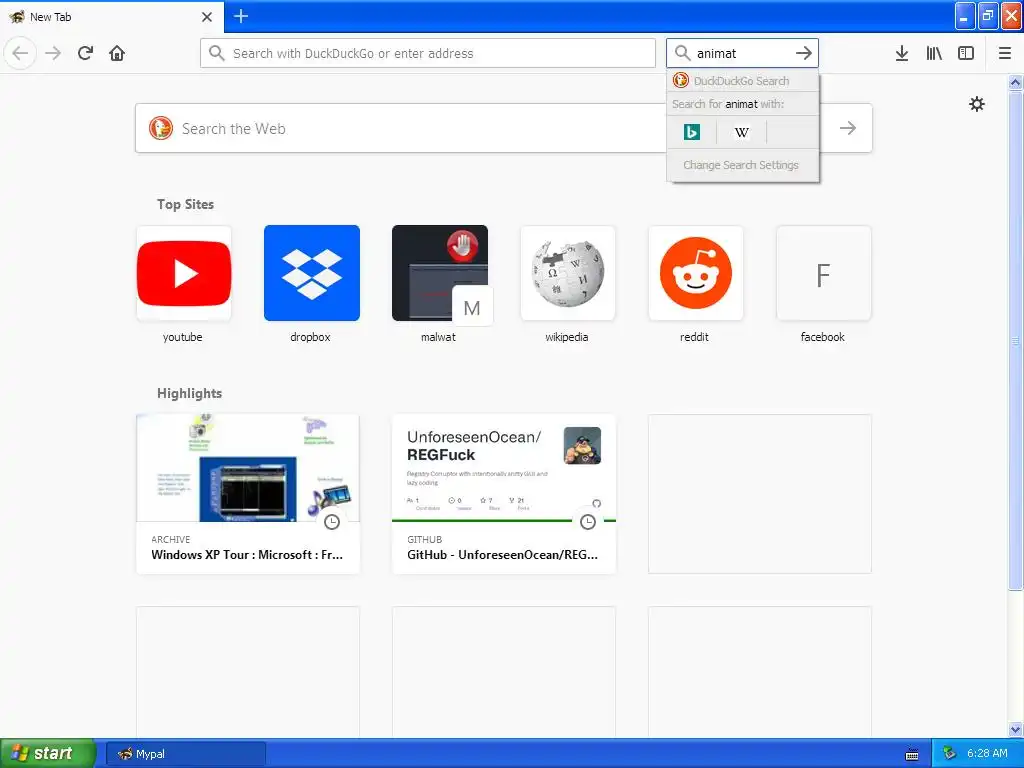Restore down the browser window

pyautogui.click(x=987, y=16)
